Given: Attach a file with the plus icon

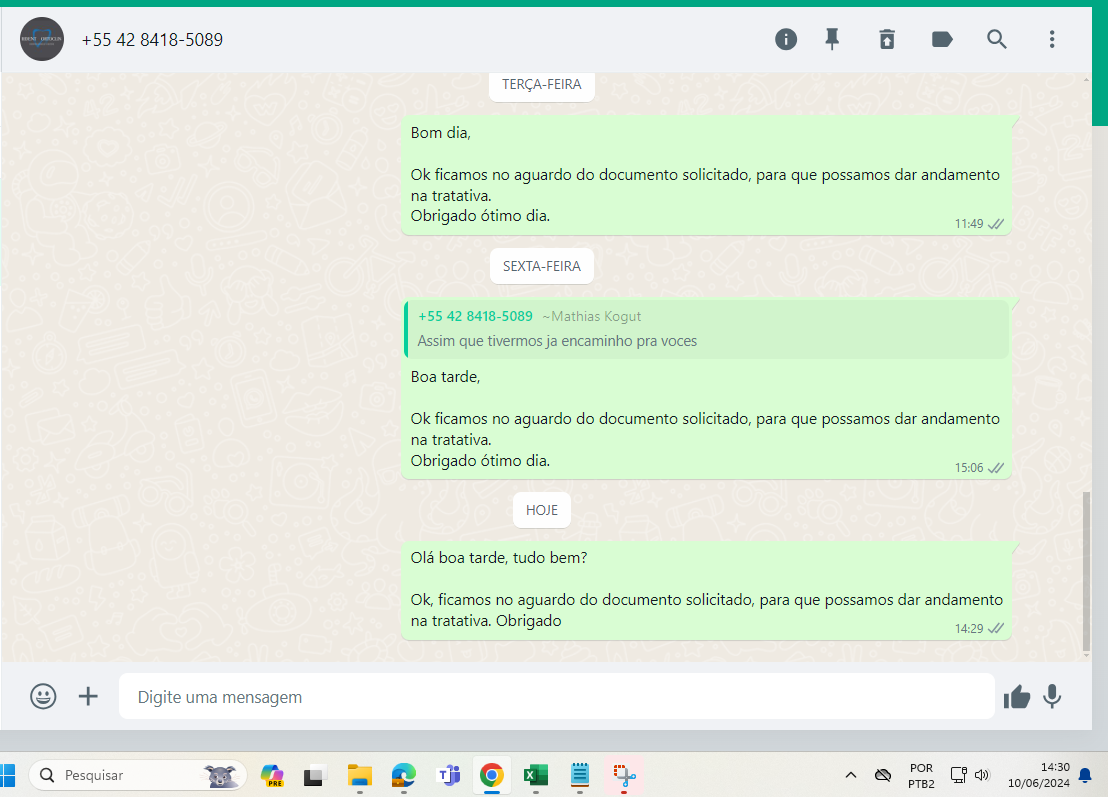Looking at the screenshot, I should [88, 696].
